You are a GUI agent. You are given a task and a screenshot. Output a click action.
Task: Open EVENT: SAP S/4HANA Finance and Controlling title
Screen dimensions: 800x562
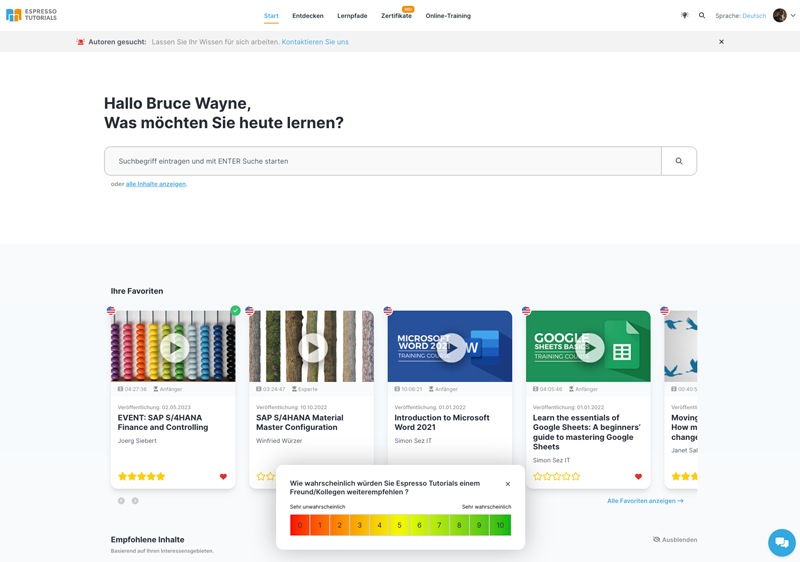coord(163,422)
